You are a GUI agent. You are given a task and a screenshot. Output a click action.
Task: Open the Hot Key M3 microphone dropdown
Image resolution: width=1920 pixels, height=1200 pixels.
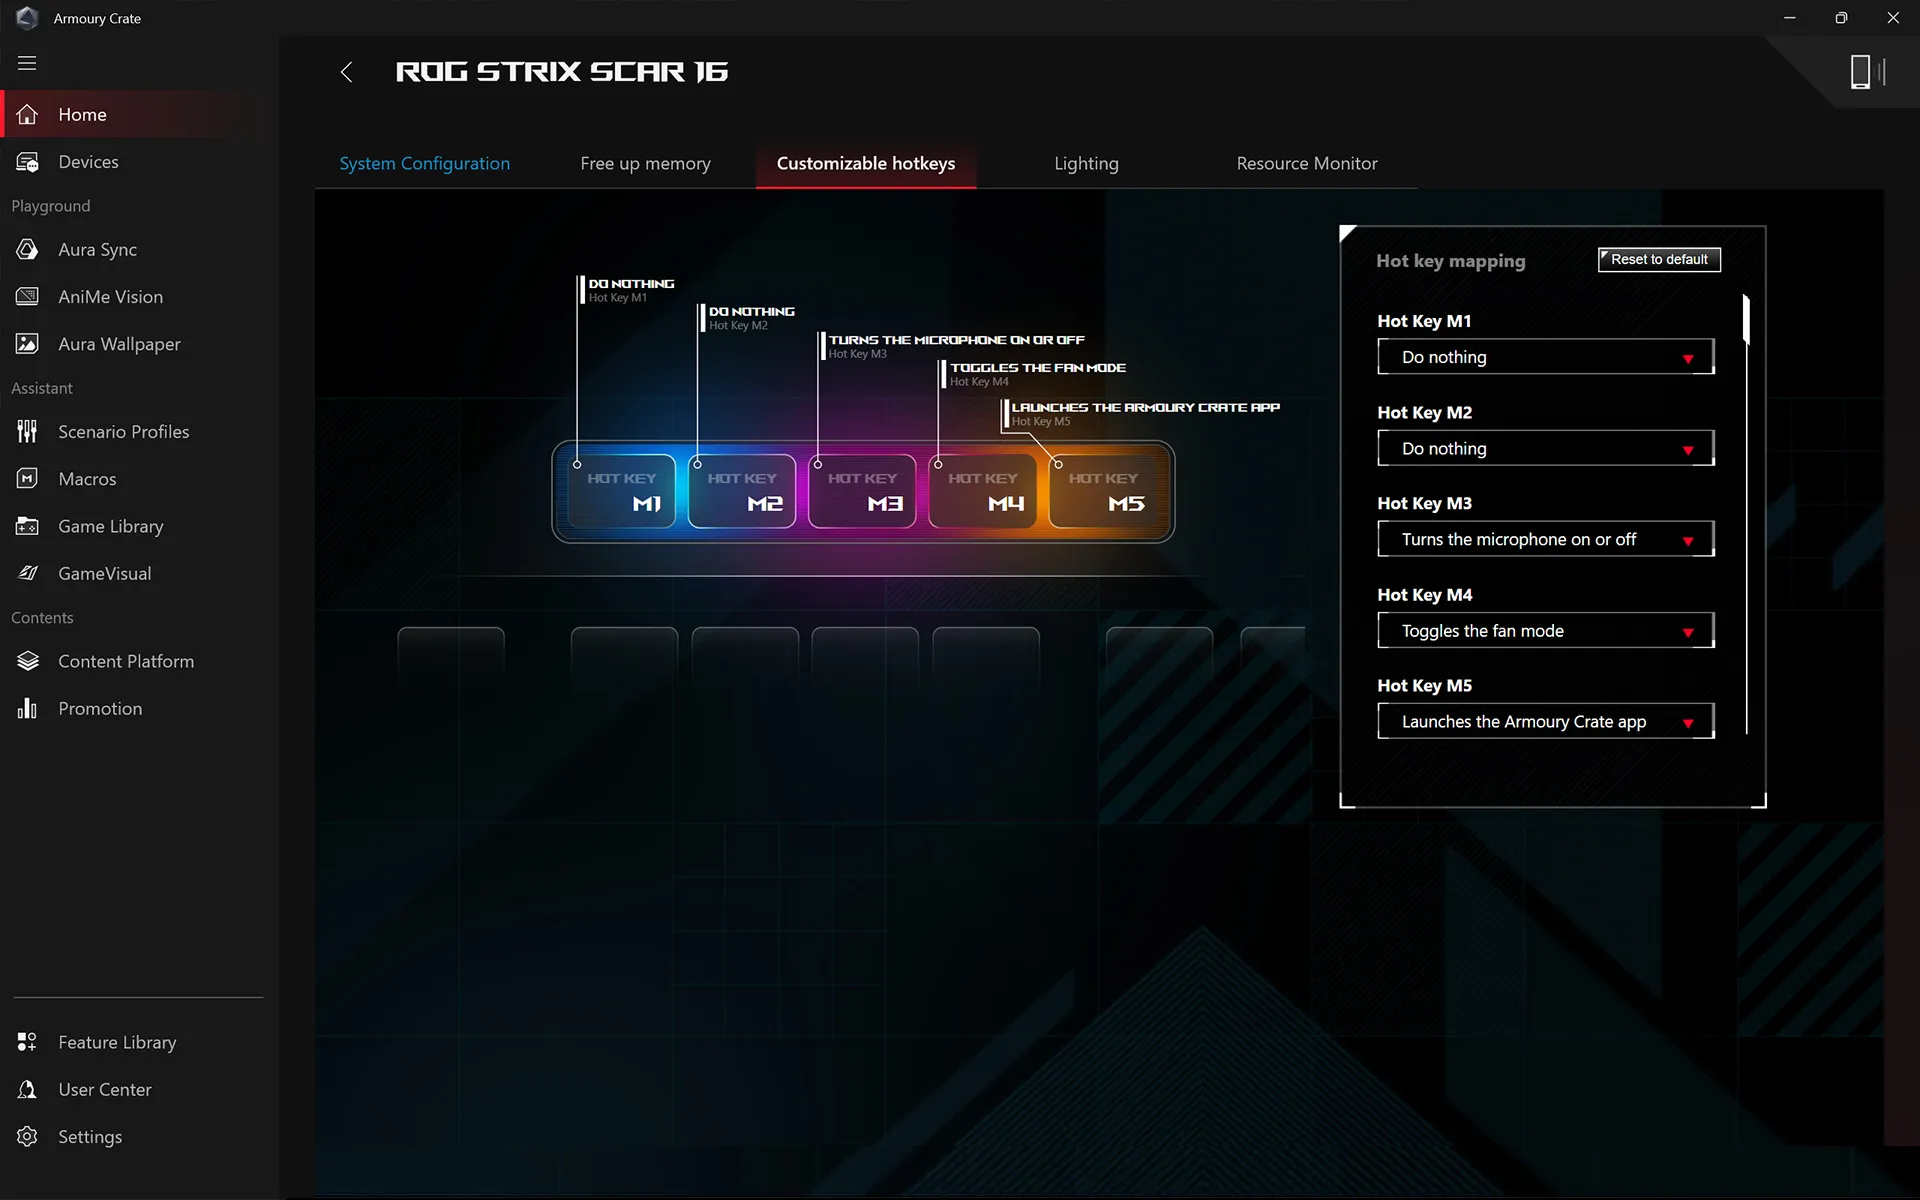tap(1545, 540)
